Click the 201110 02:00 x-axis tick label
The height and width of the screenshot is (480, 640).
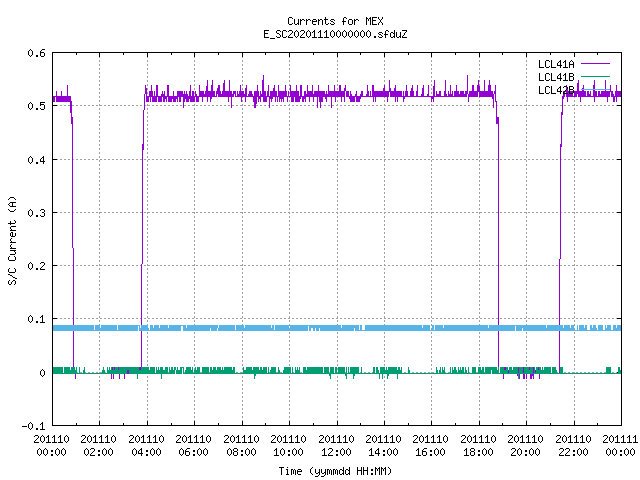[x=98, y=446]
